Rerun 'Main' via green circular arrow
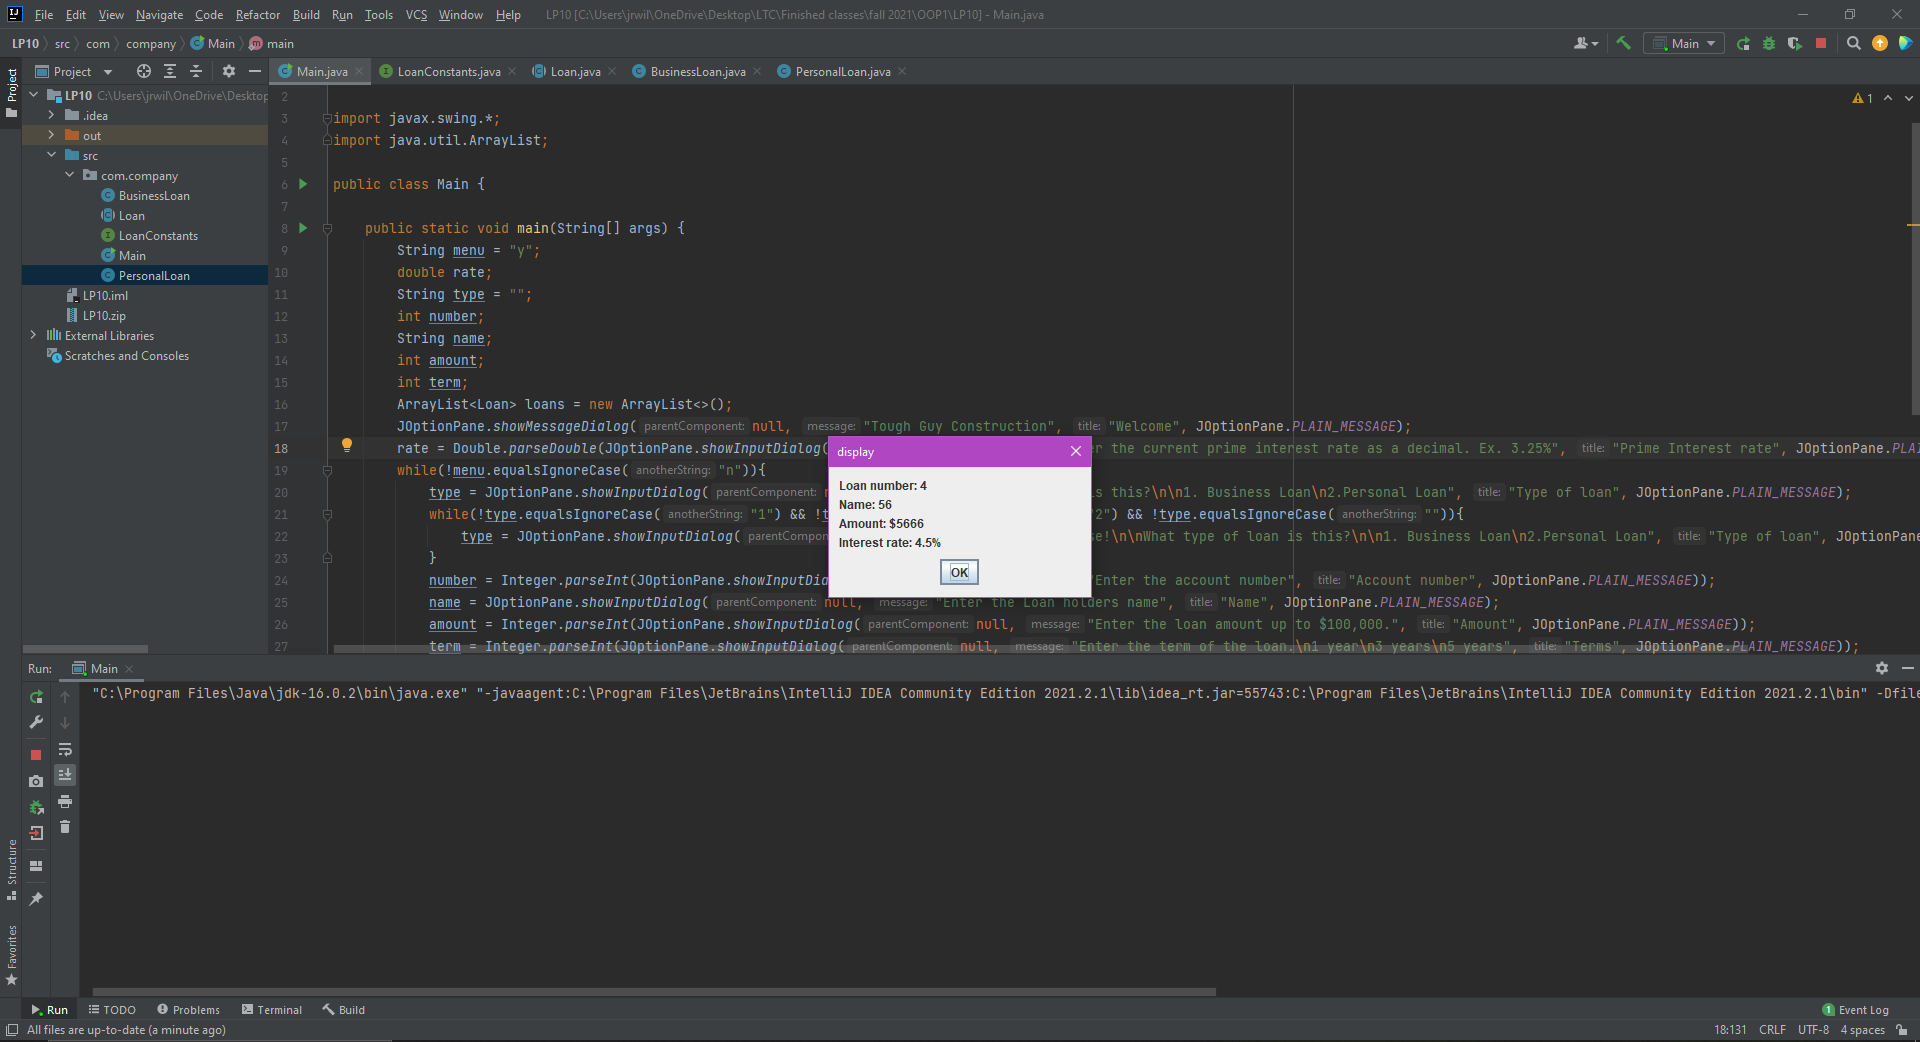 tap(1742, 43)
